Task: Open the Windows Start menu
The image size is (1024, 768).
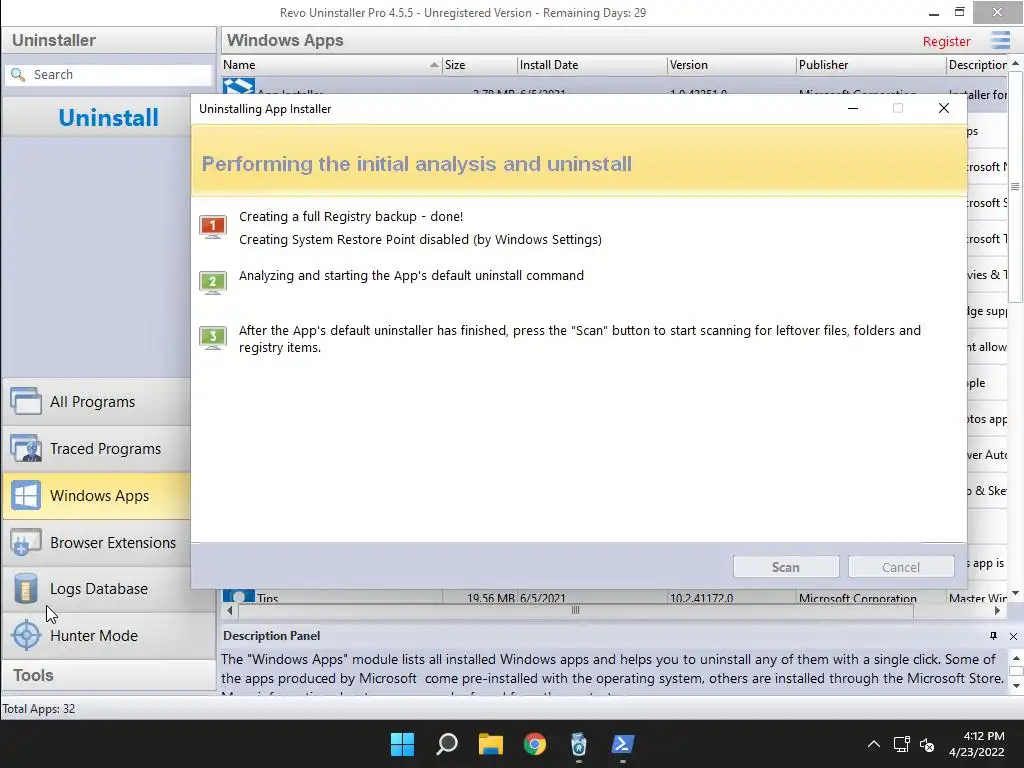Action: point(402,744)
